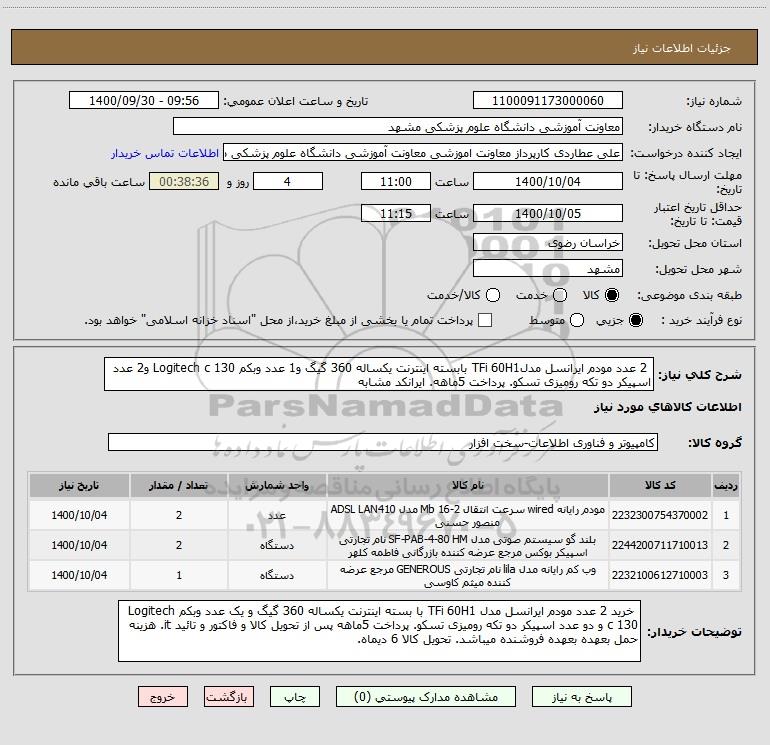Click the city field مشهد

click(x=548, y=268)
